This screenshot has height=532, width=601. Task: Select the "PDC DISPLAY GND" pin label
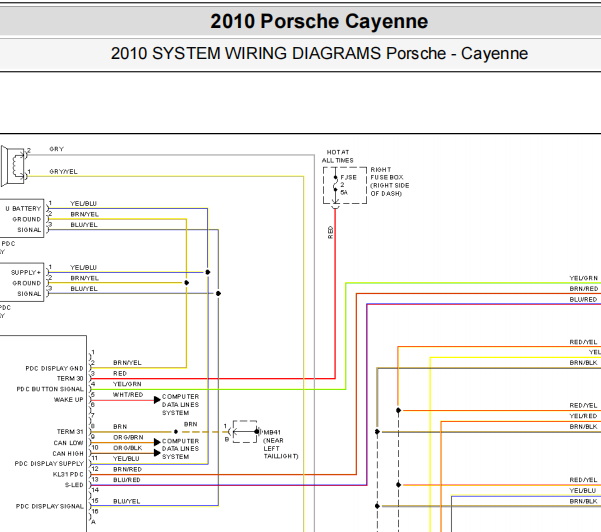tap(54, 368)
